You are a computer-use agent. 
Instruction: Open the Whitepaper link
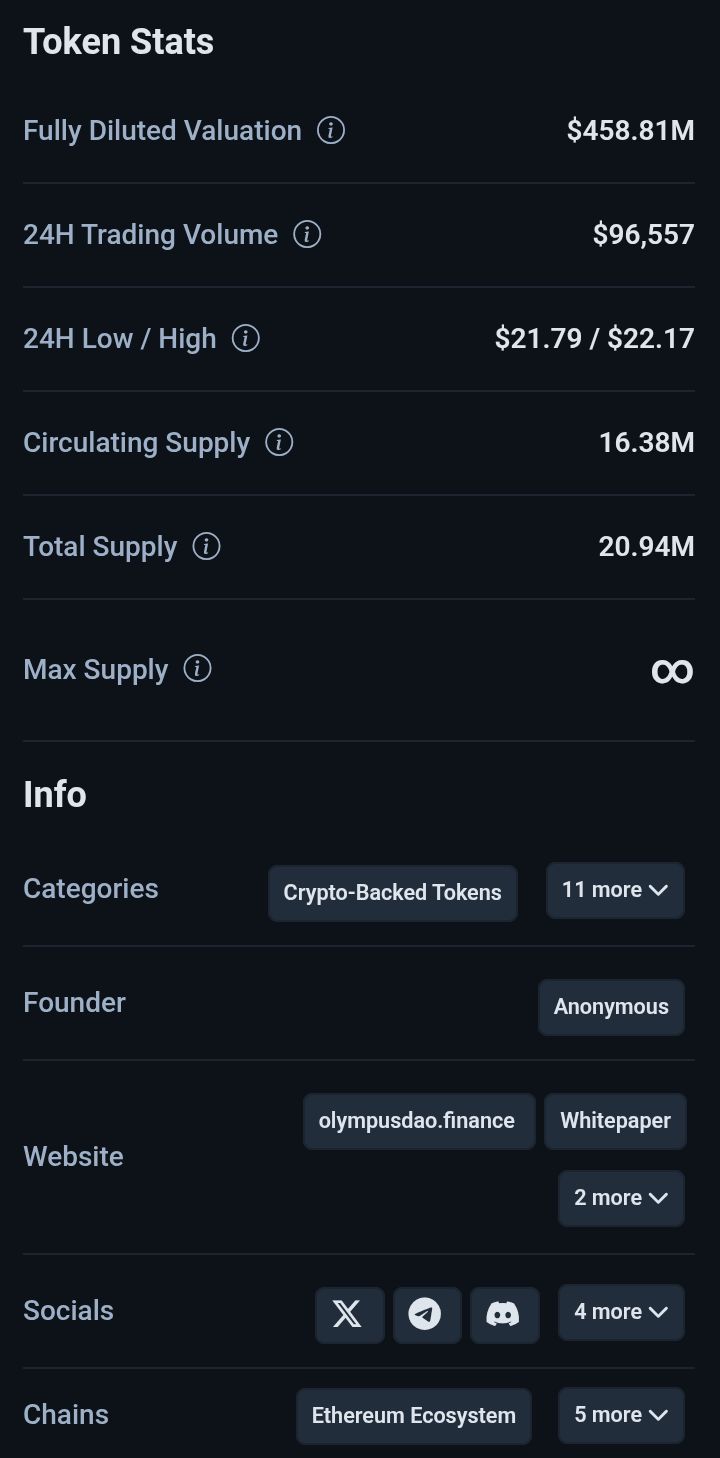615,1121
